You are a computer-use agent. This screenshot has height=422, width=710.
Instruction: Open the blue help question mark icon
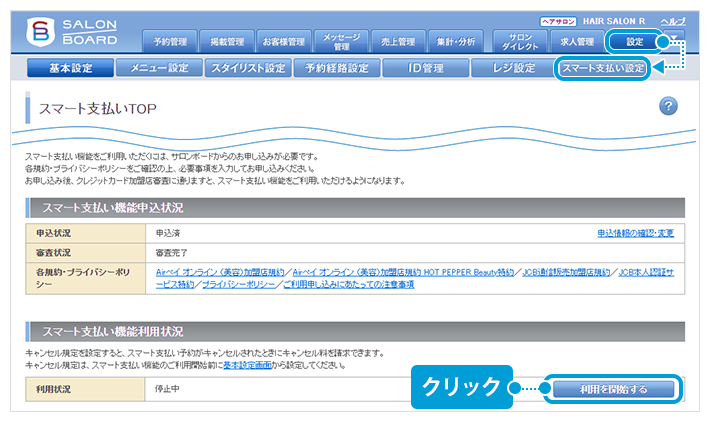pos(669,107)
